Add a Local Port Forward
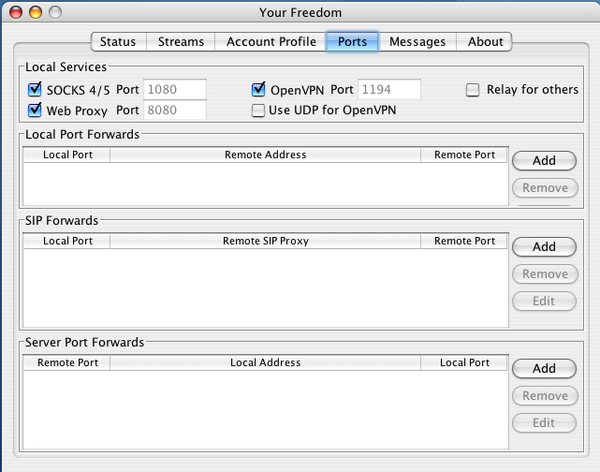This screenshot has height=472, width=600. pos(544,160)
